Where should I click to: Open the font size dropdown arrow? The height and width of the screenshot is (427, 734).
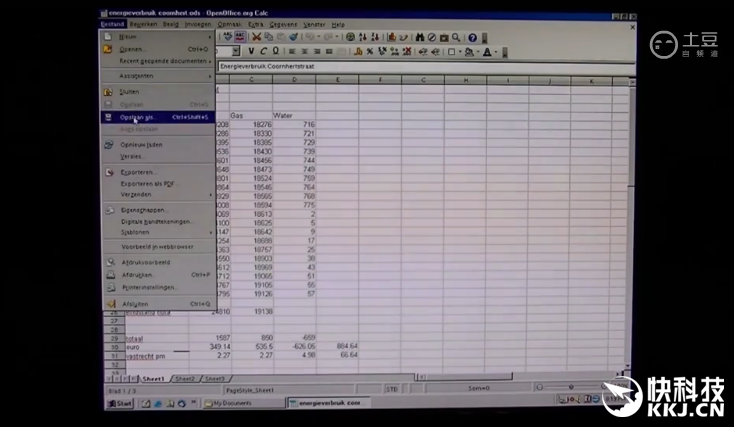pos(235,51)
